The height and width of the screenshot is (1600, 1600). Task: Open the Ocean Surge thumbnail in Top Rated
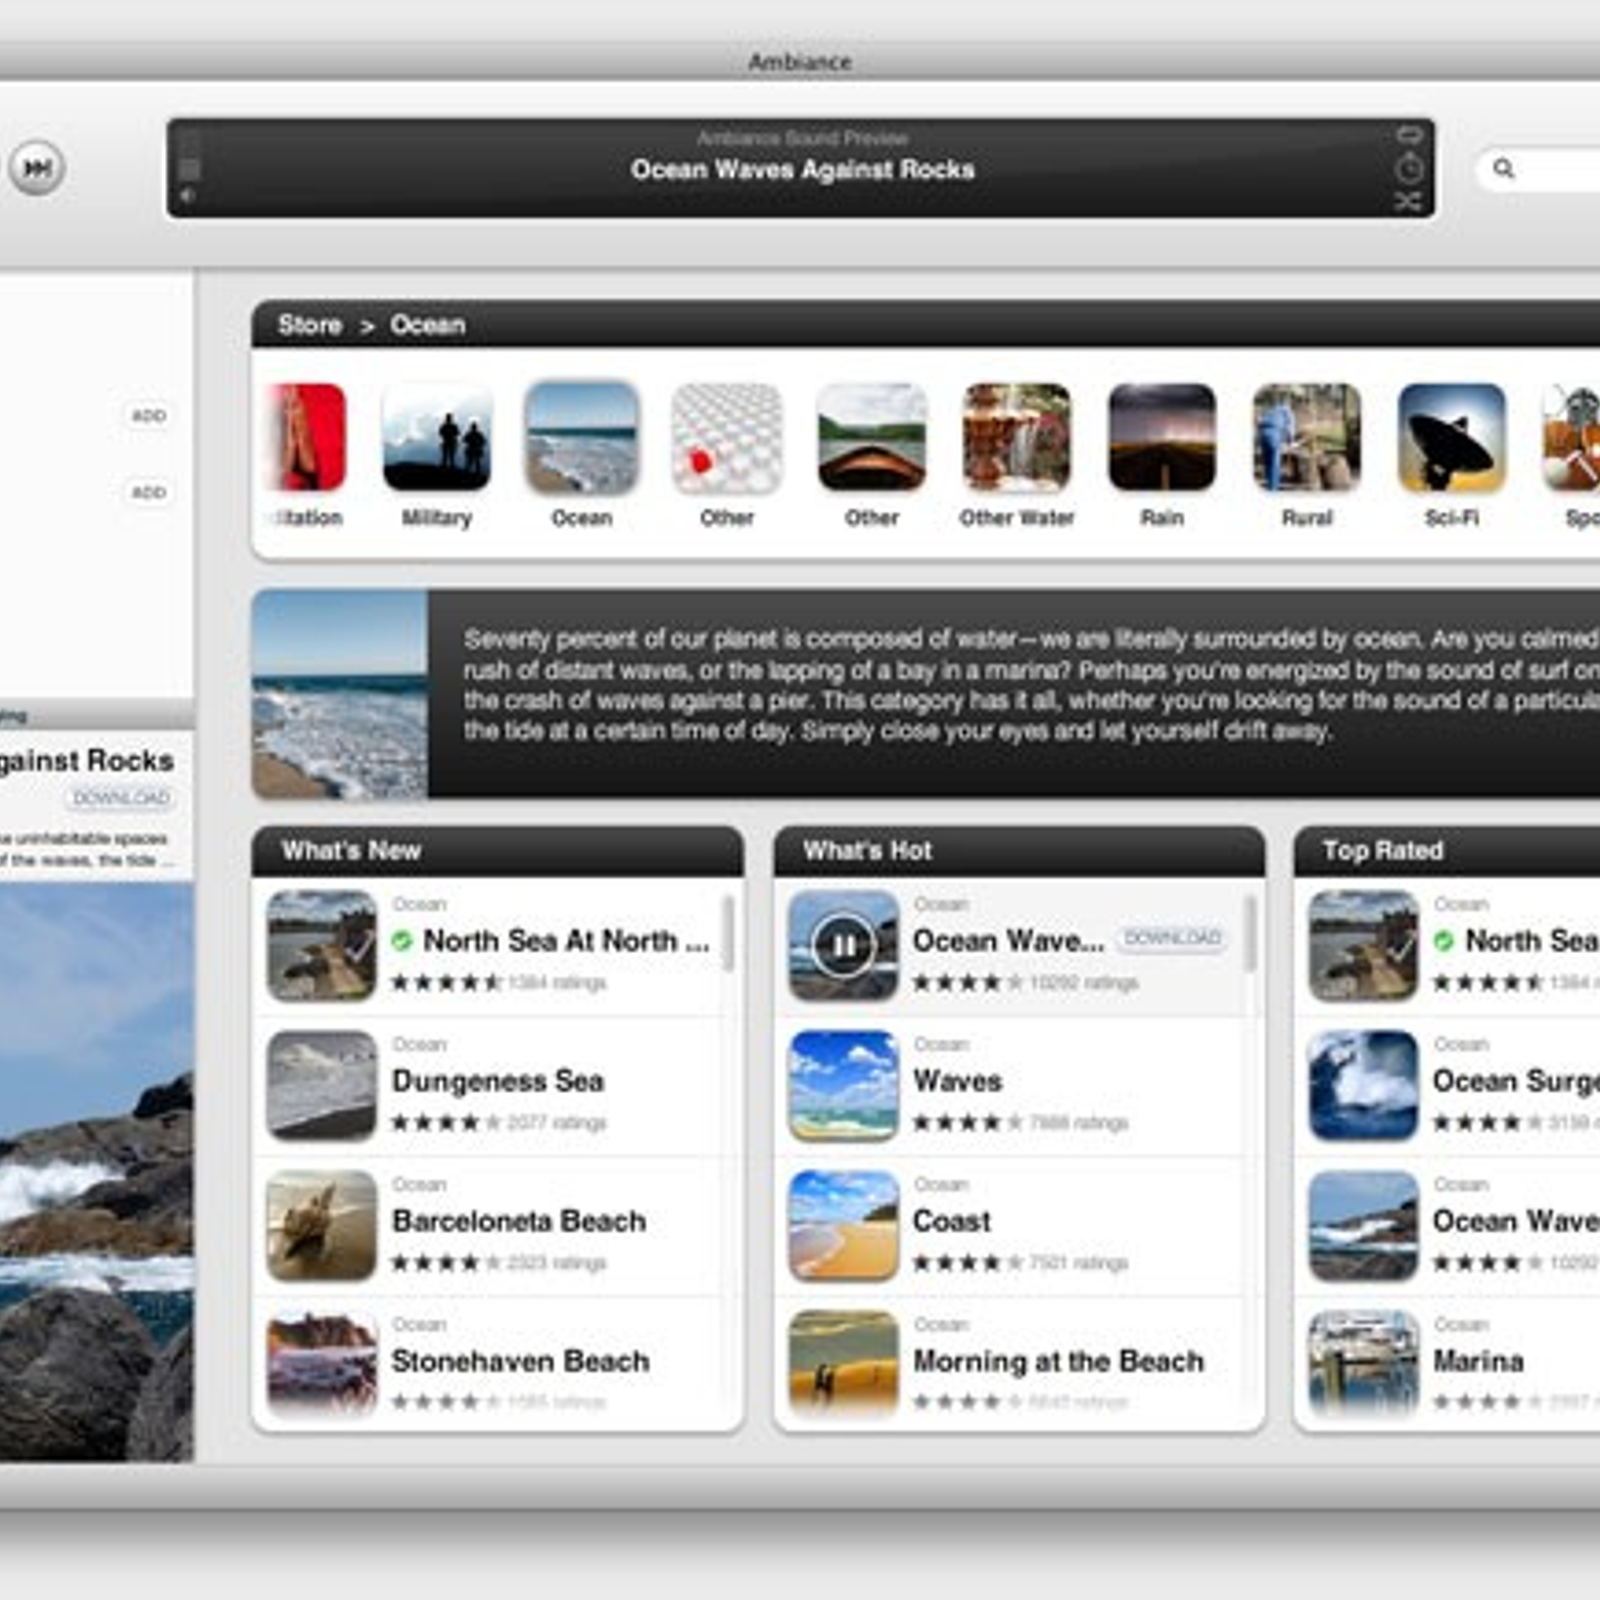(1364, 1086)
